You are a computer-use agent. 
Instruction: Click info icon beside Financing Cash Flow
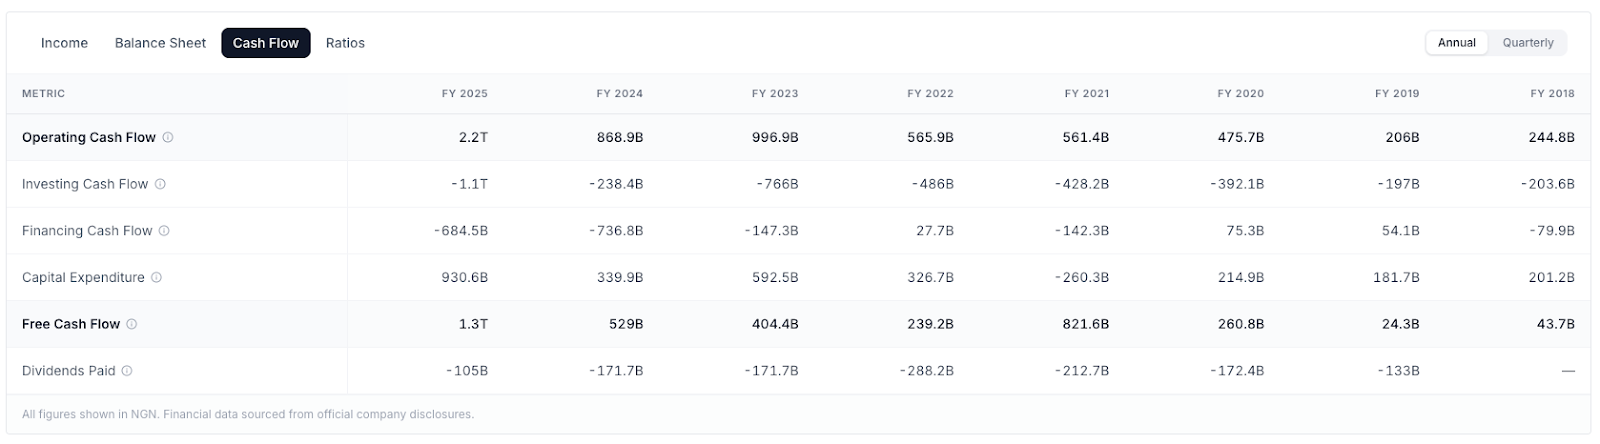[x=164, y=231]
